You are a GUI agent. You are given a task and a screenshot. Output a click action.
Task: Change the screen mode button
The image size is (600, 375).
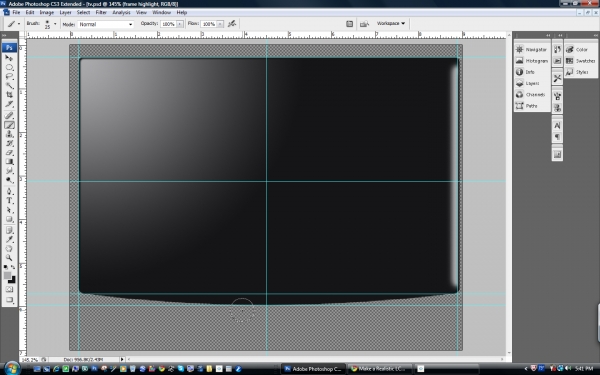[9, 300]
